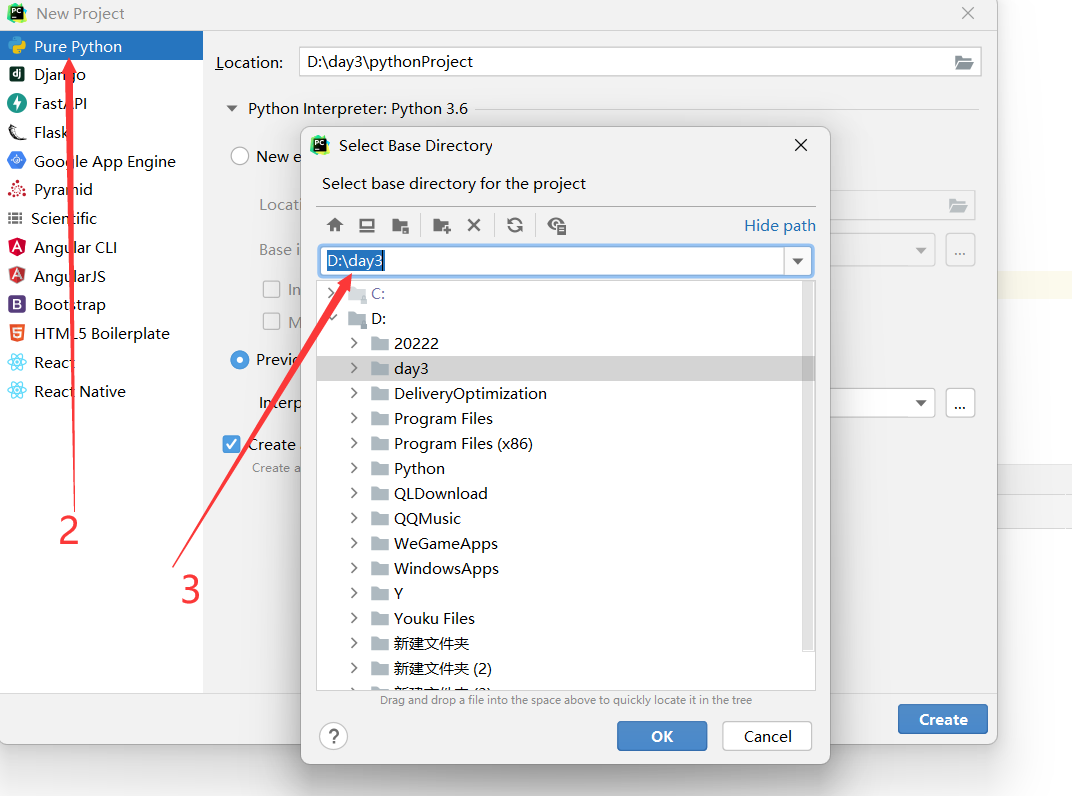
Task: Expand the 20222 folder
Action: [353, 343]
